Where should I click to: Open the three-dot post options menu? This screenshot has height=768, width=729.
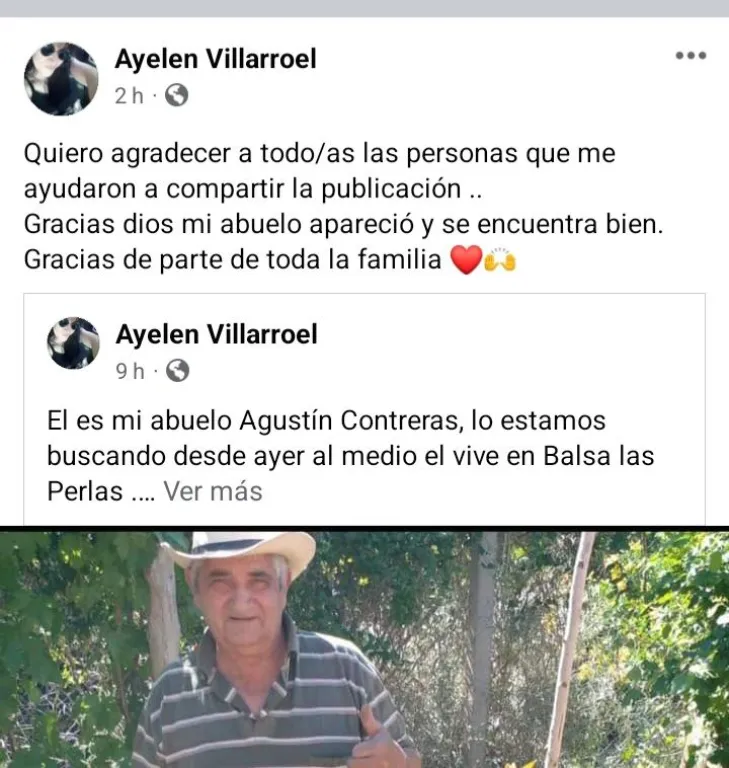pyautogui.click(x=691, y=55)
